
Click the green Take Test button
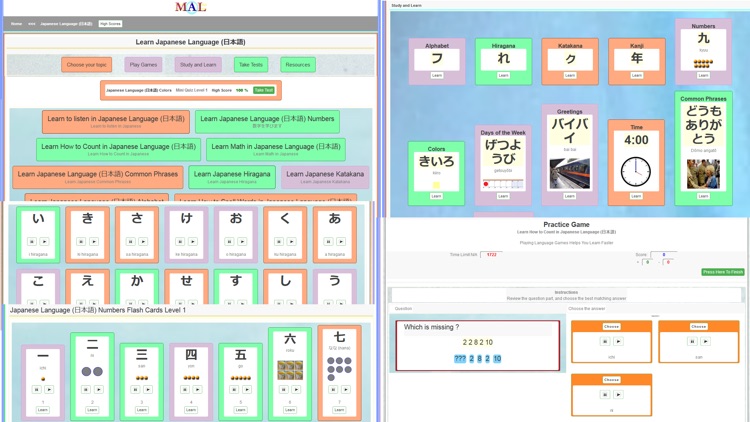[264, 90]
